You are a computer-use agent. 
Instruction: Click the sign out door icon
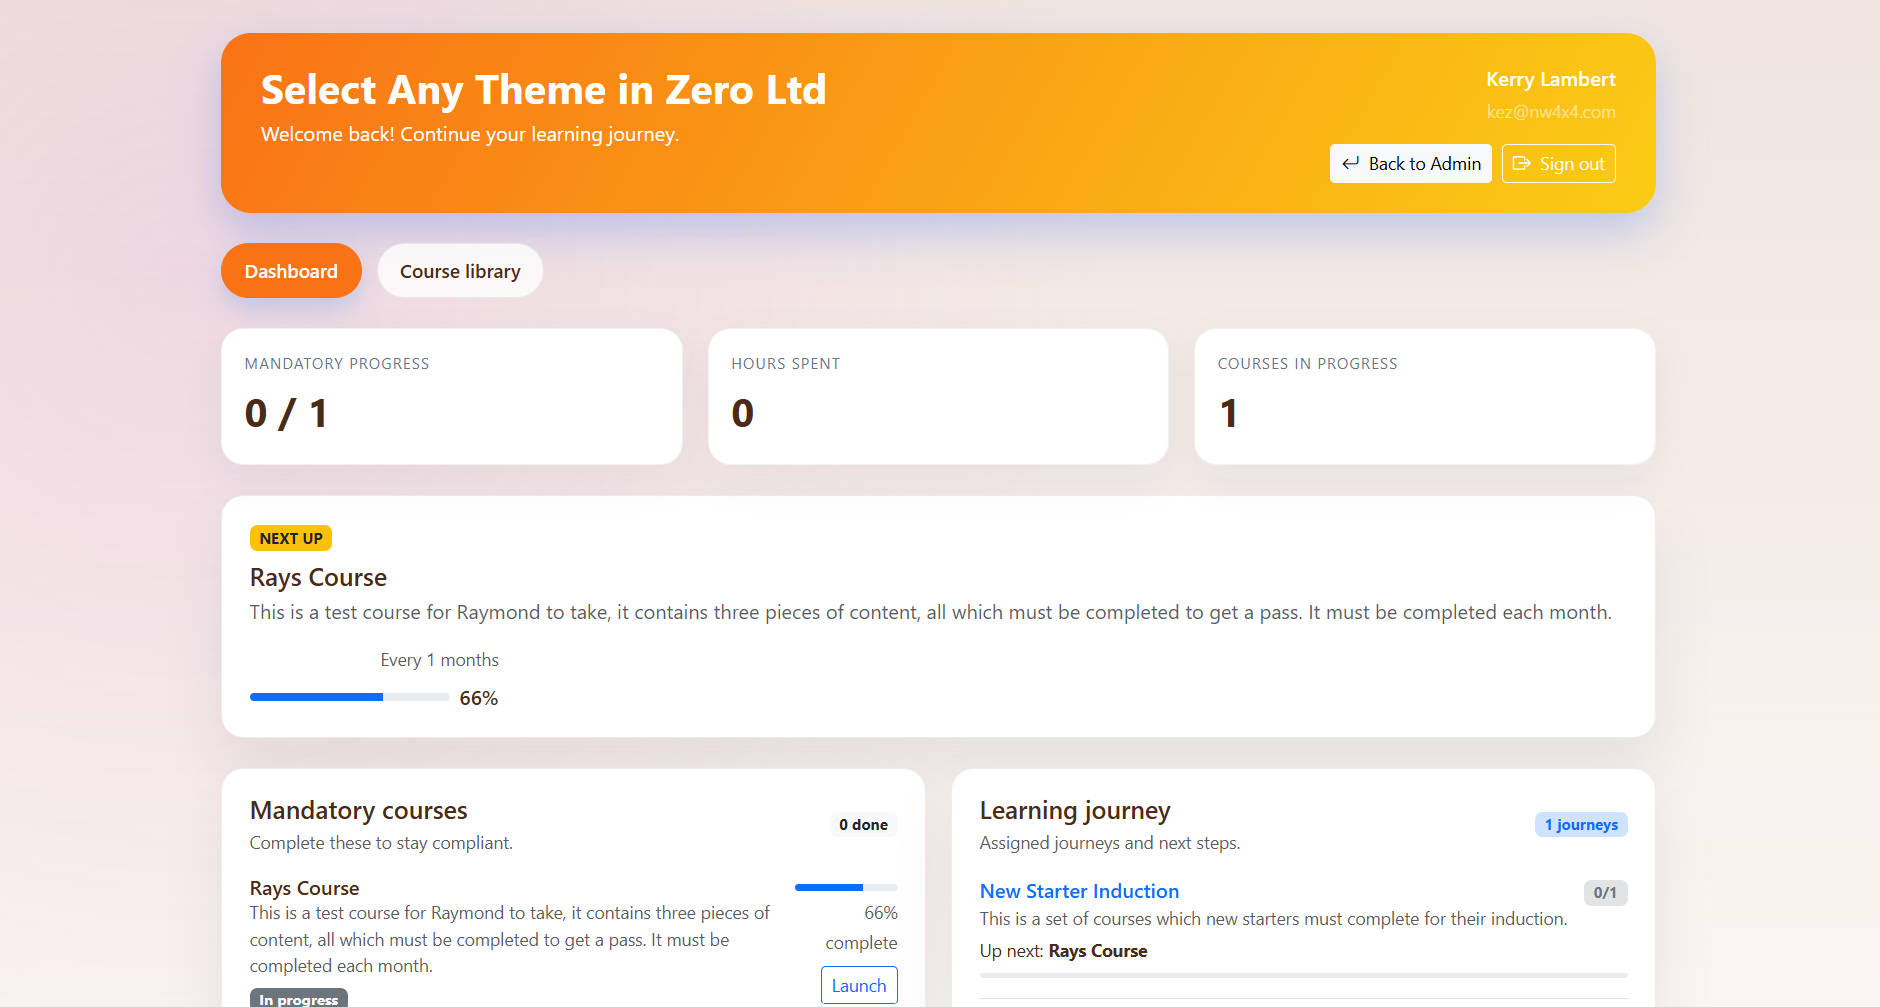[1521, 164]
